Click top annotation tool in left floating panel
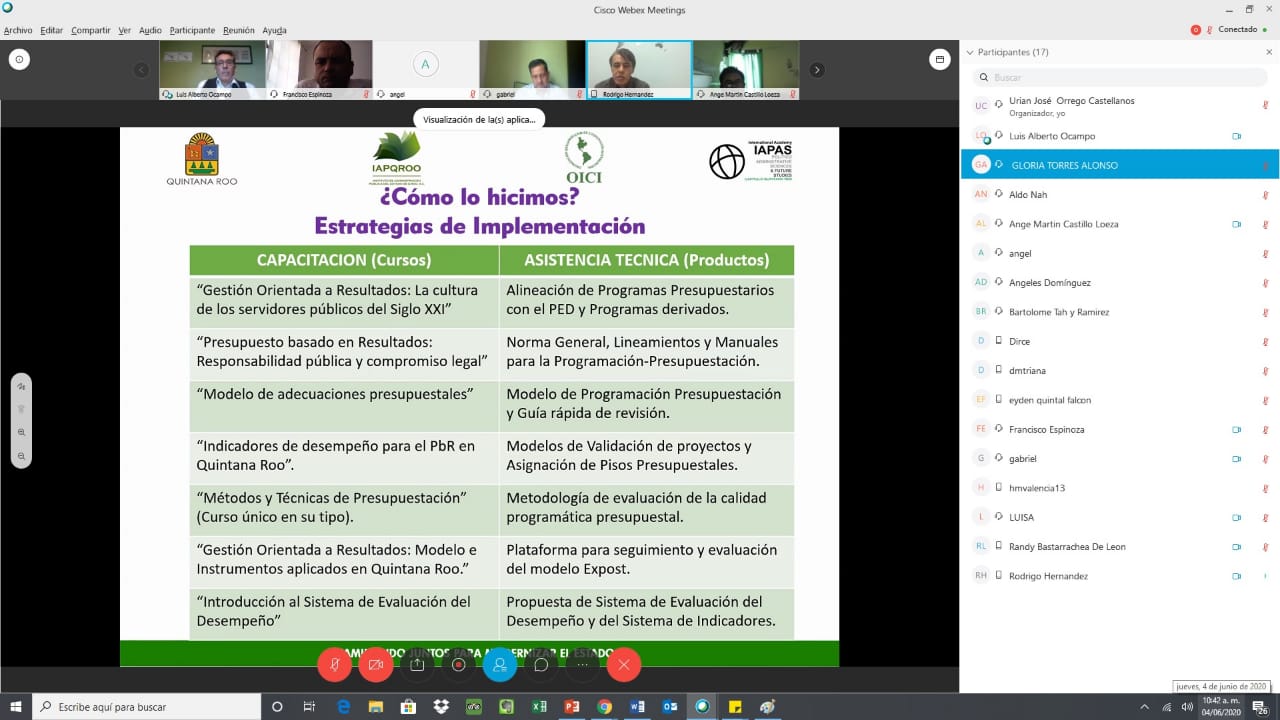Screen dimensions: 1280x720 (21, 386)
